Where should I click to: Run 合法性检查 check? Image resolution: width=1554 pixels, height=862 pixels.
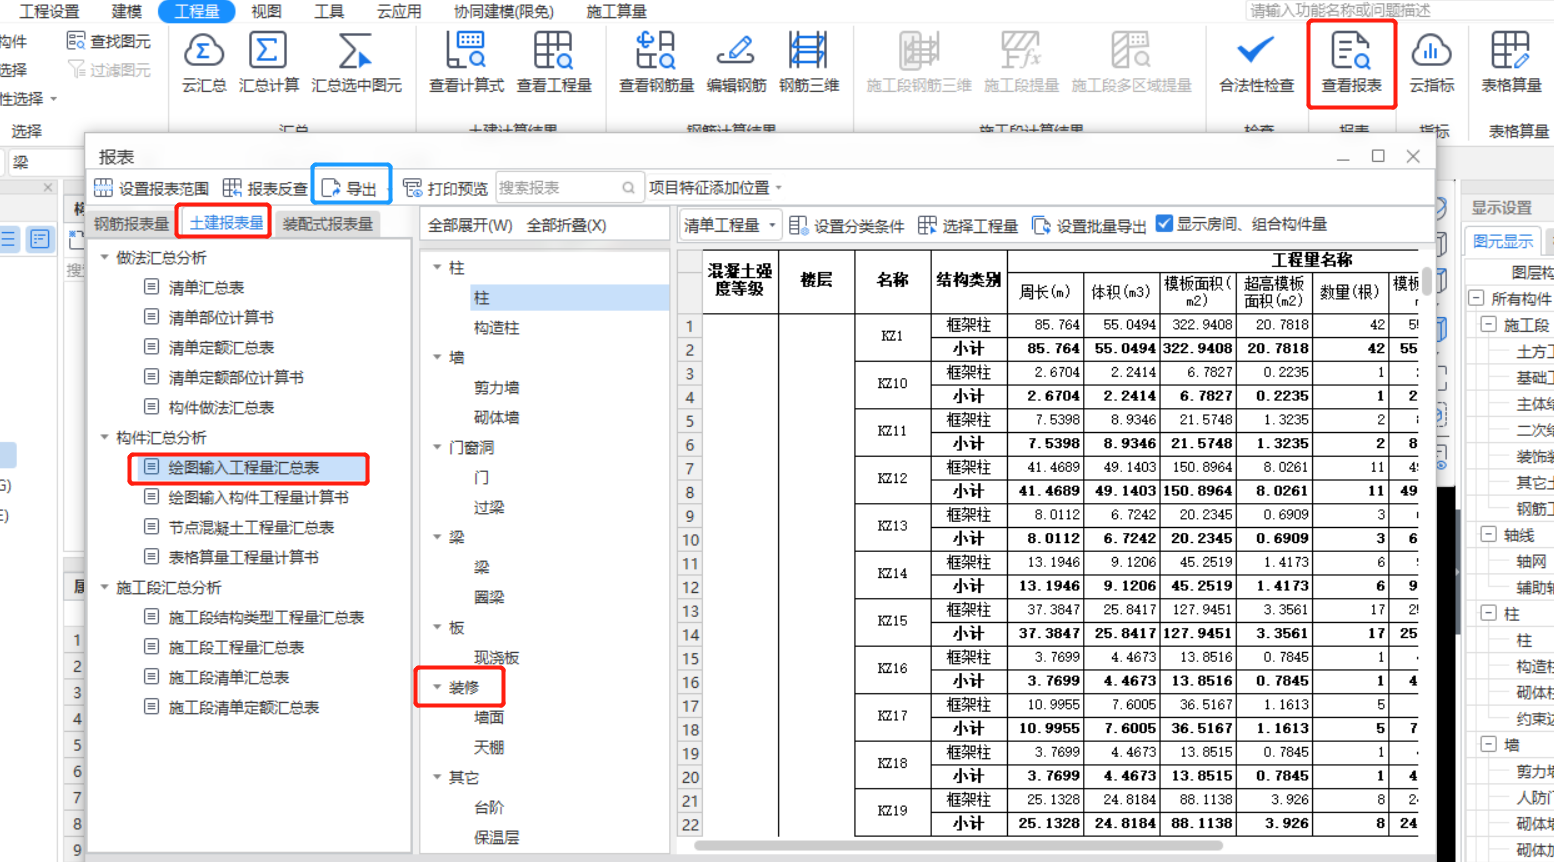pos(1256,63)
